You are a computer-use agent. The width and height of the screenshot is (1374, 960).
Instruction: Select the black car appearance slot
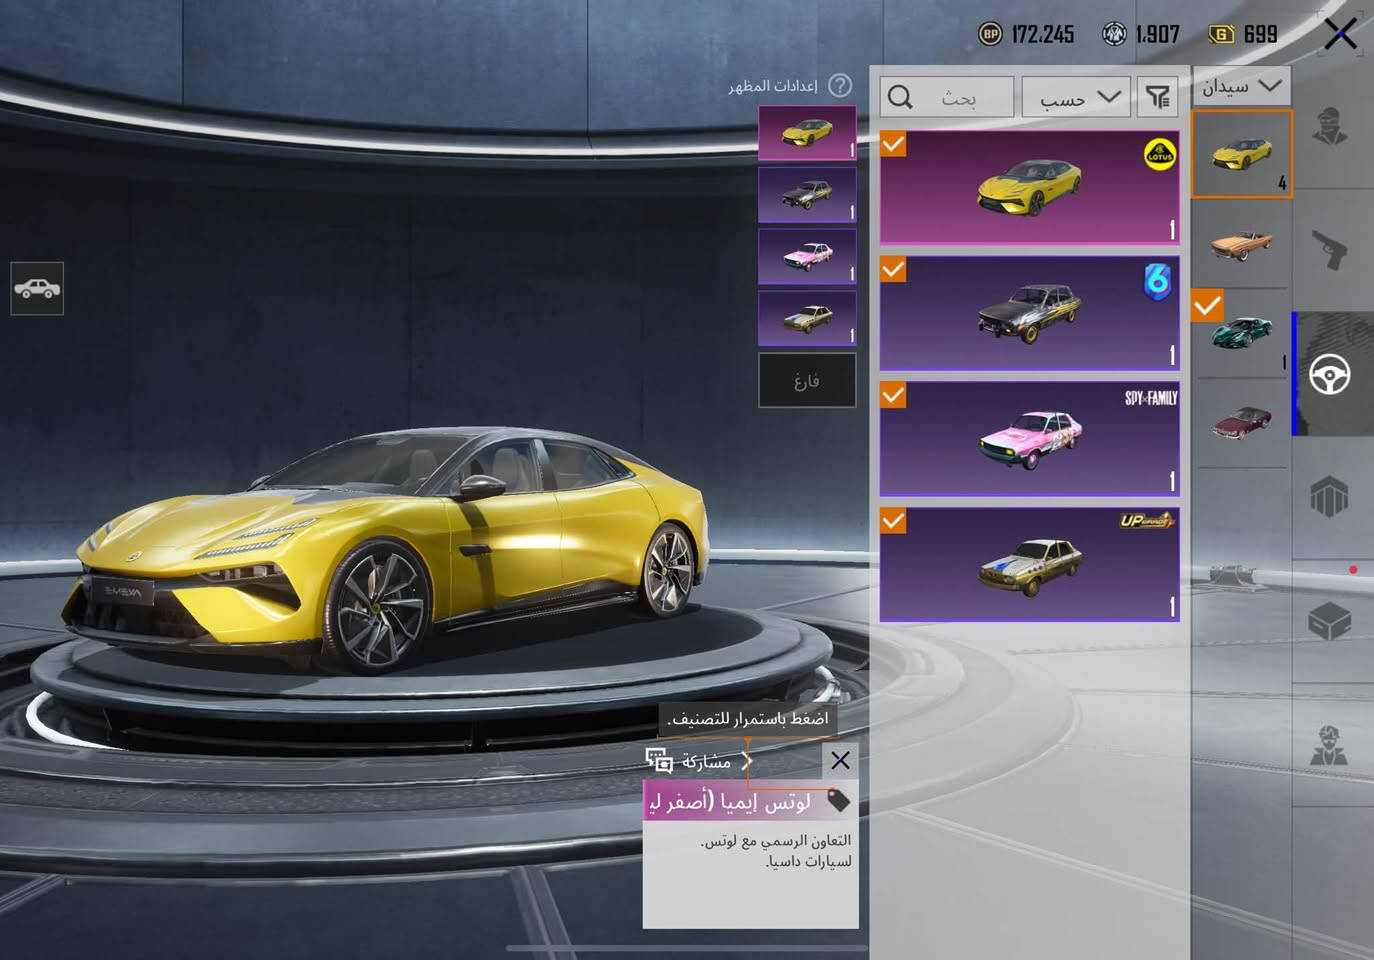point(807,194)
